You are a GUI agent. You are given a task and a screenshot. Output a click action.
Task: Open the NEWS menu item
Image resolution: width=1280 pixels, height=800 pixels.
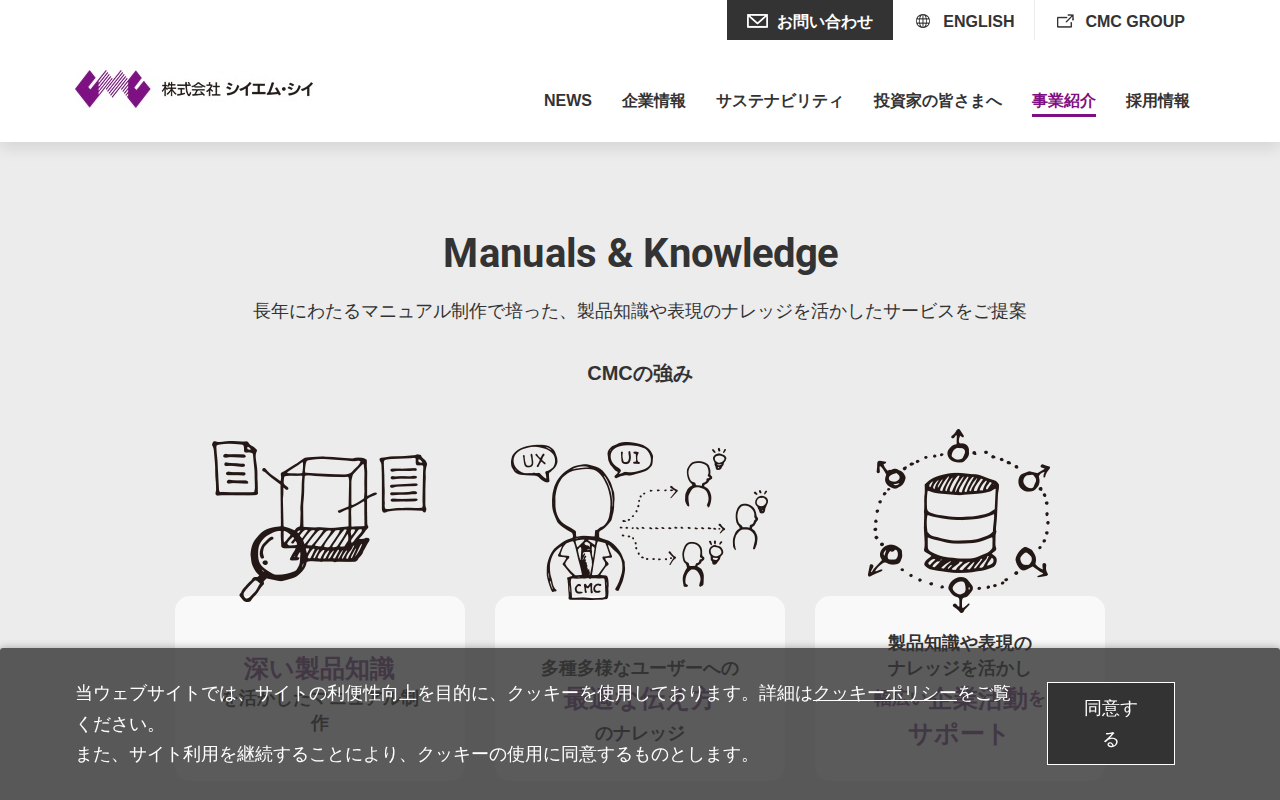point(568,101)
